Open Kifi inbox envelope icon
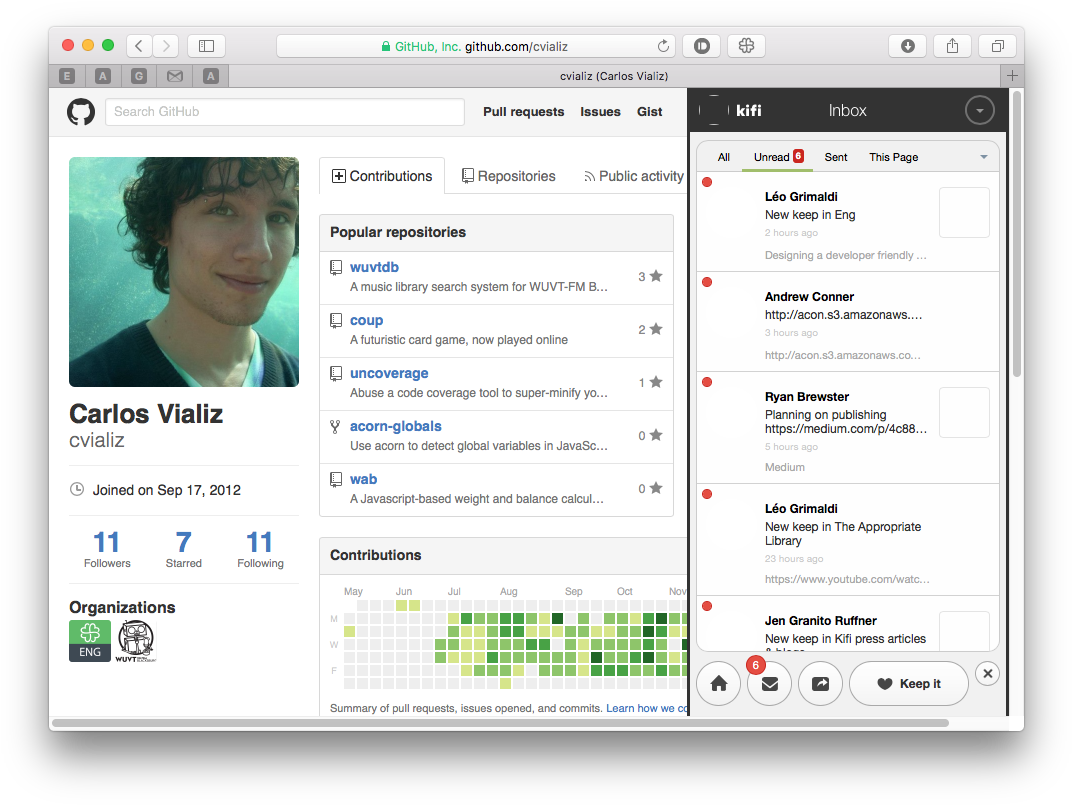1072x805 pixels. (769, 684)
